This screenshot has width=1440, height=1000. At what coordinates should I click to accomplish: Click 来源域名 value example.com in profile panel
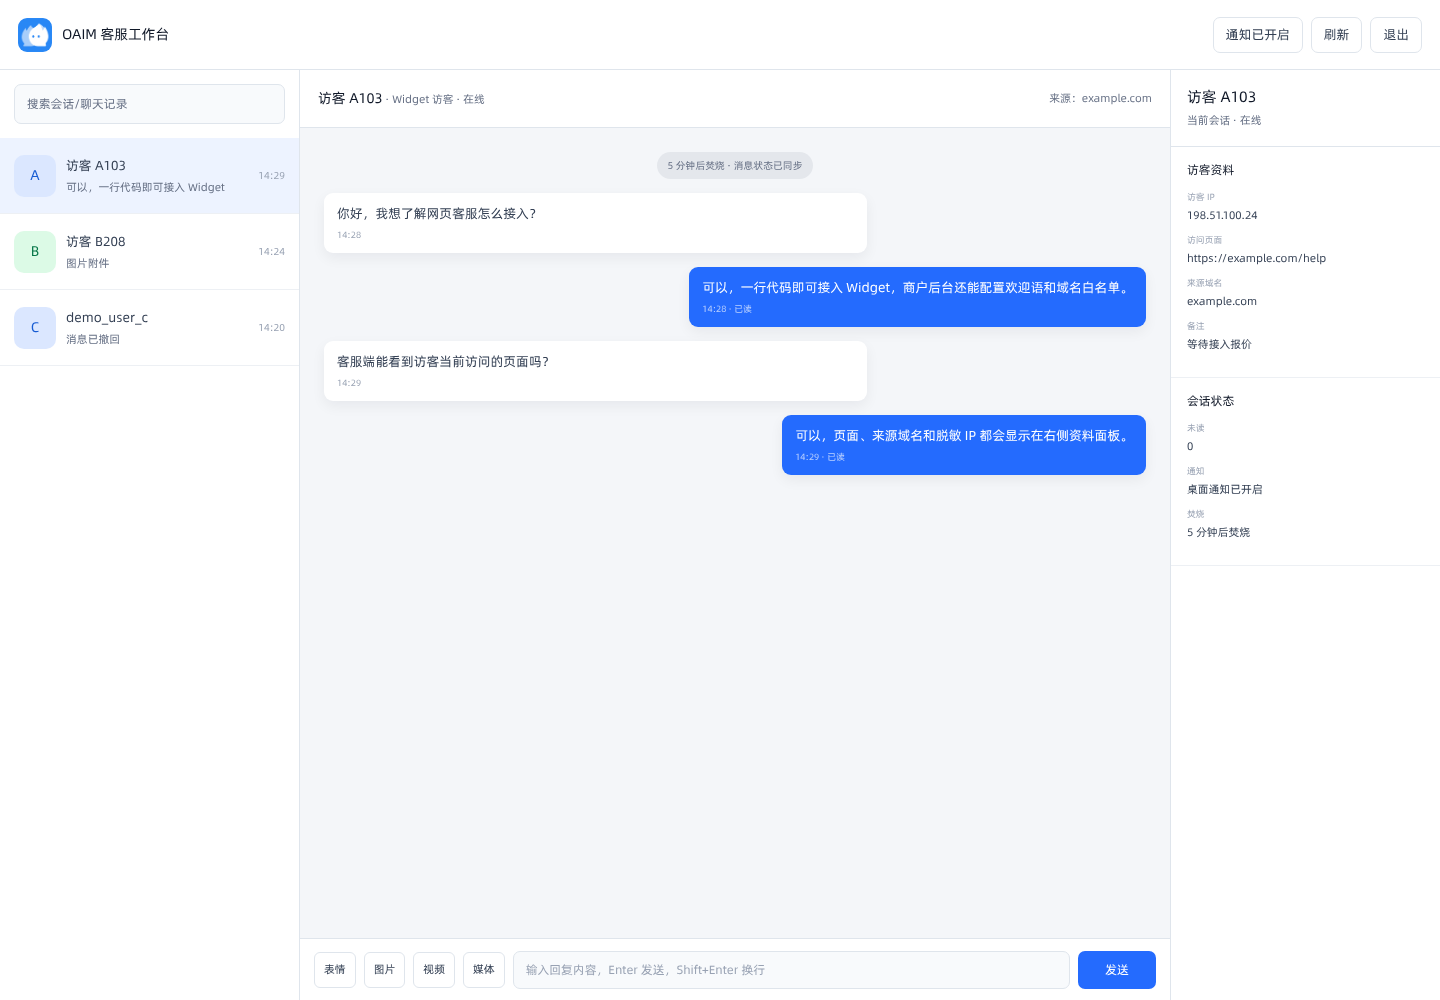[1222, 301]
